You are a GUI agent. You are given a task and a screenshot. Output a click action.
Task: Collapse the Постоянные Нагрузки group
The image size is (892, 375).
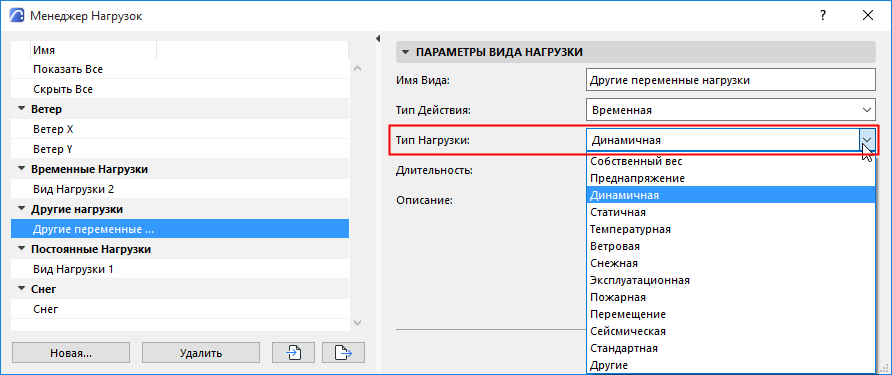coord(22,249)
